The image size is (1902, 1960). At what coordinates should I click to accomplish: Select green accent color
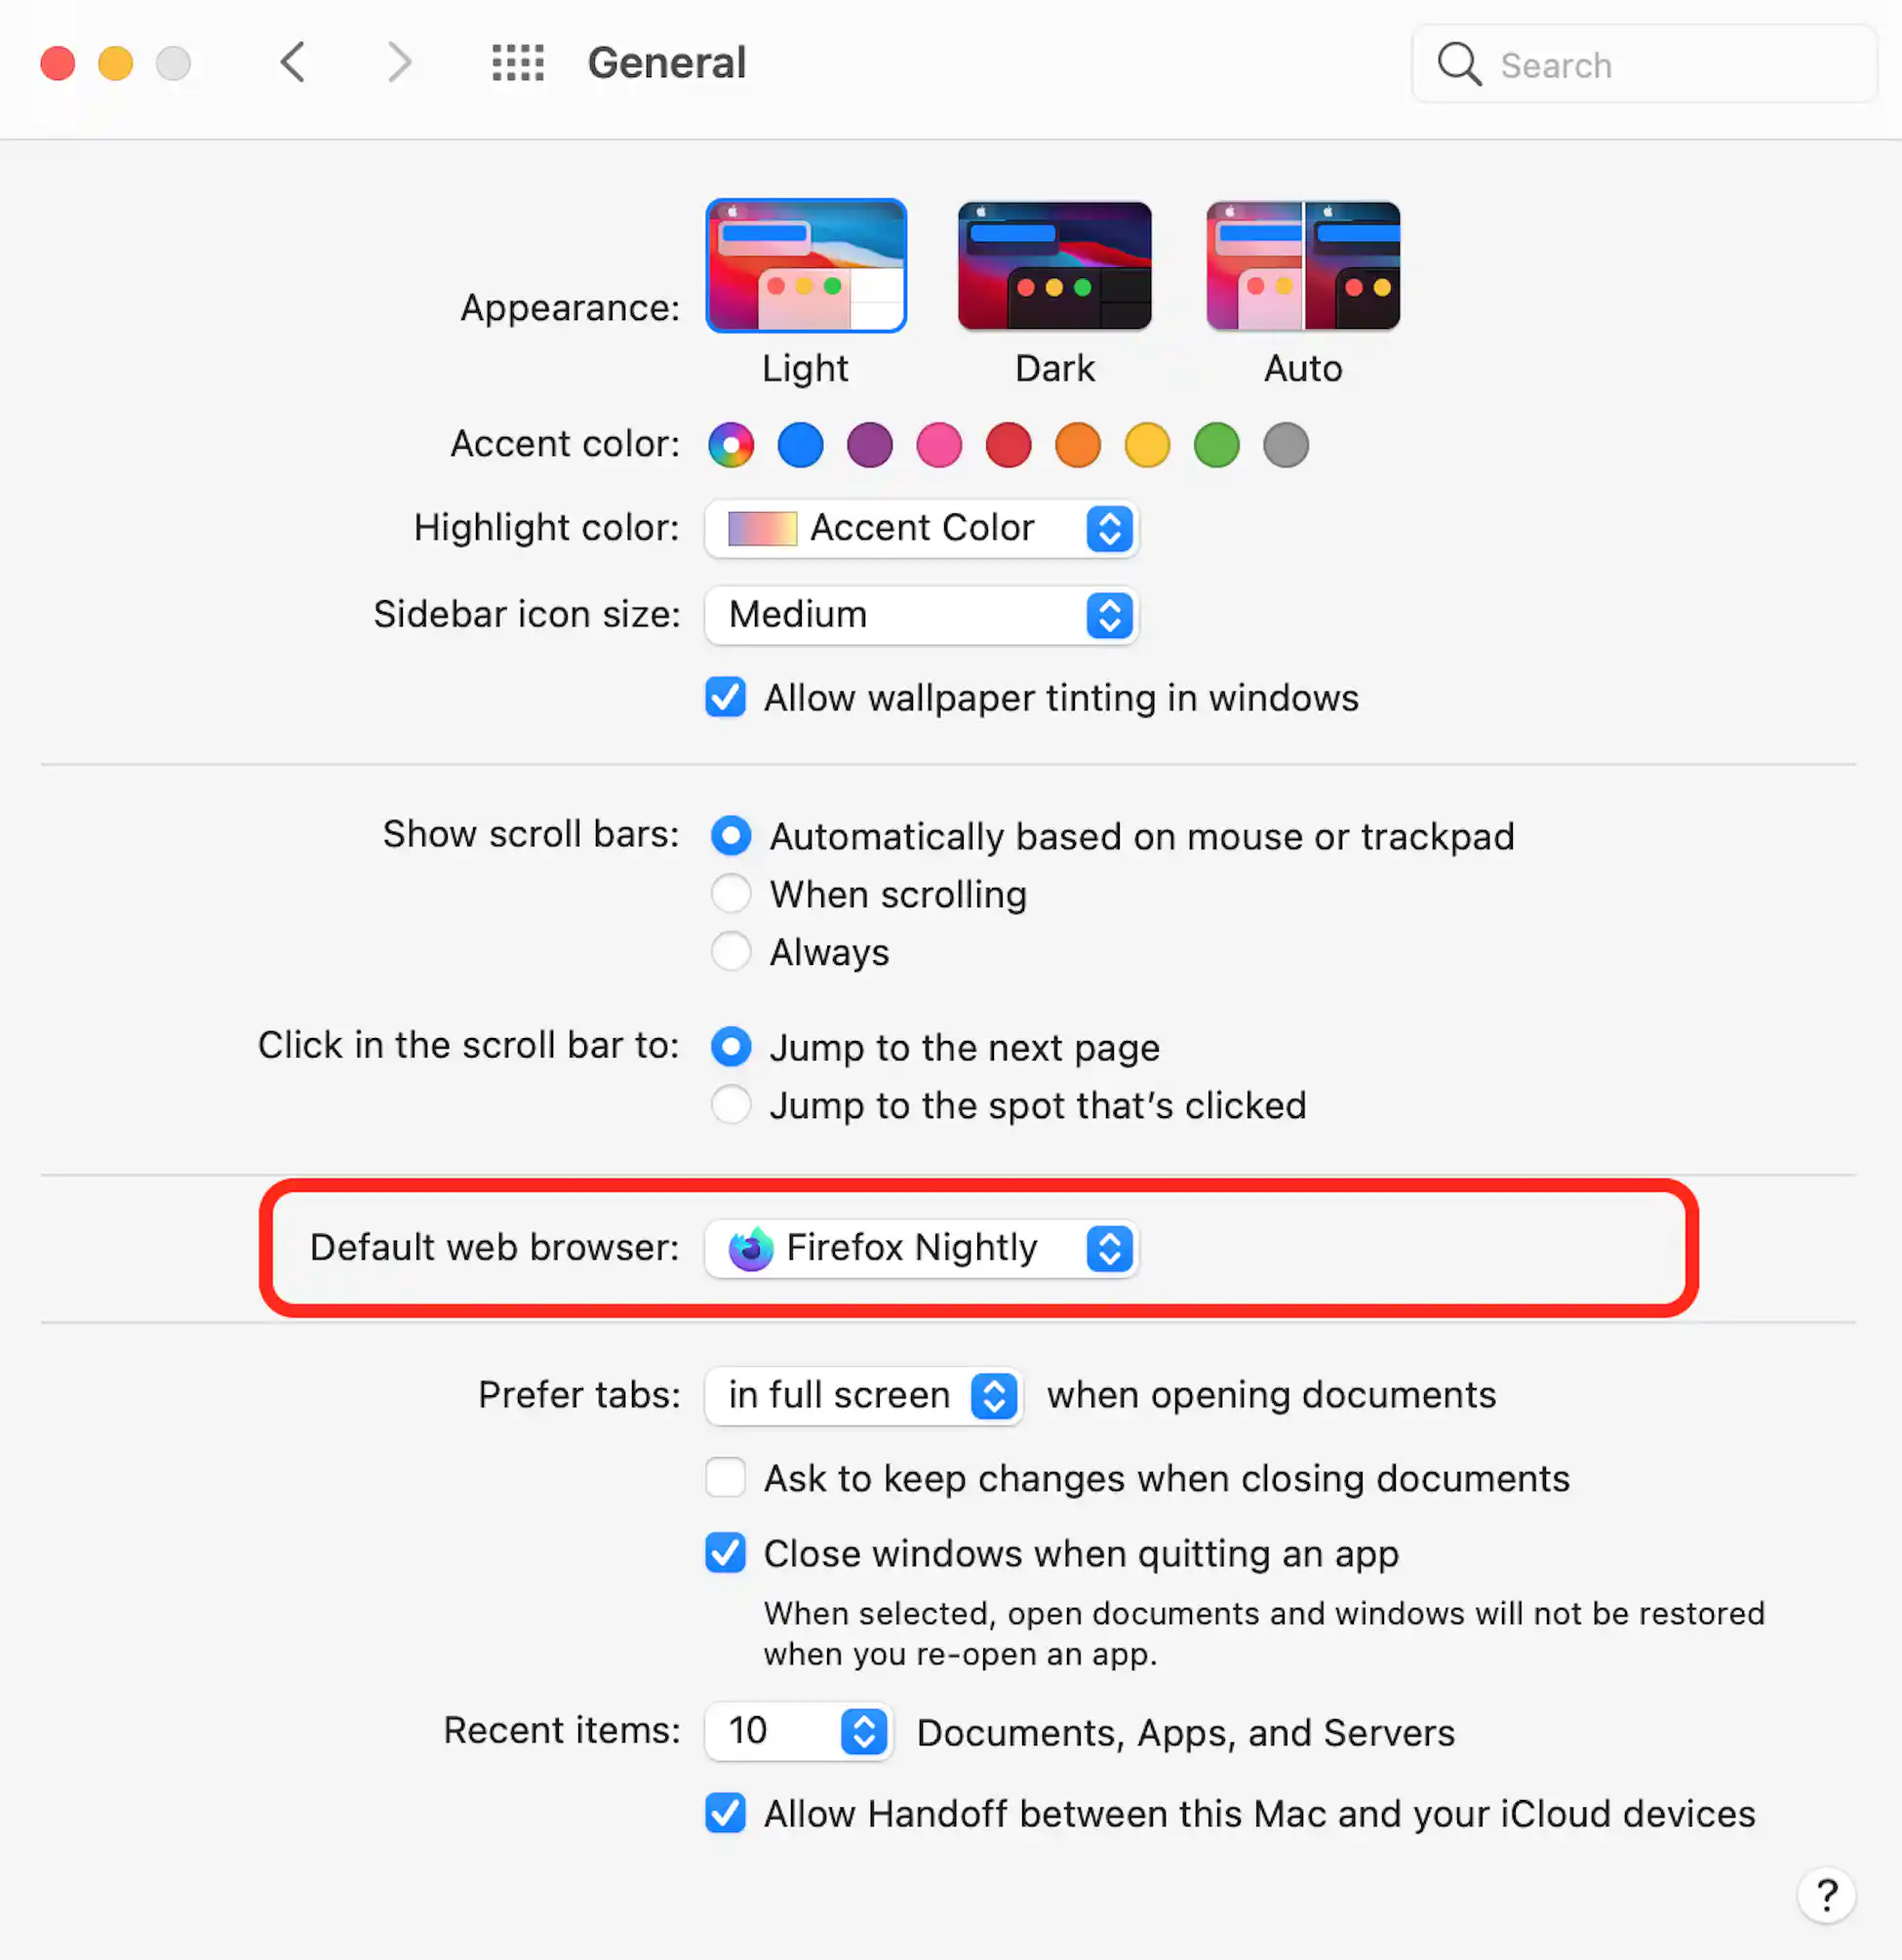(x=1214, y=445)
